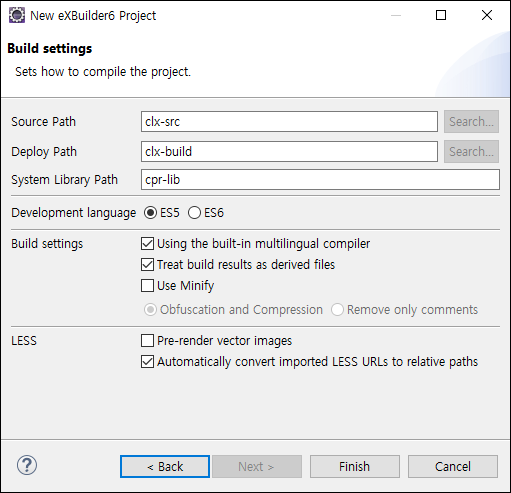The height and width of the screenshot is (493, 511).
Task: Finish the new project wizard
Action: pos(355,466)
